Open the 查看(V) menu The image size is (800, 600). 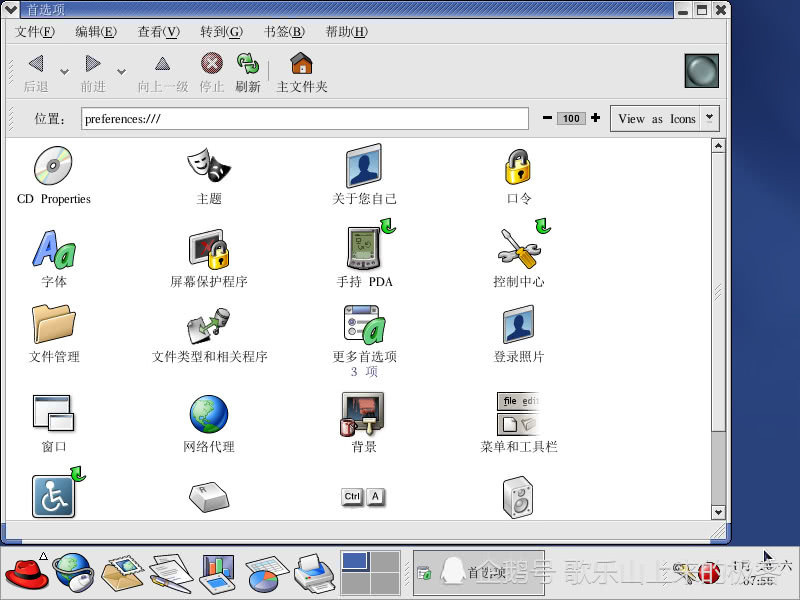pyautogui.click(x=159, y=32)
